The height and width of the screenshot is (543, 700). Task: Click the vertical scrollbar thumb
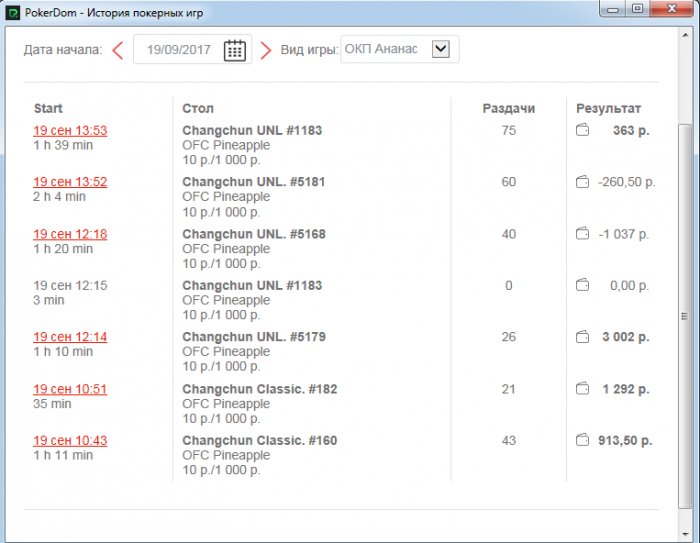(684, 316)
